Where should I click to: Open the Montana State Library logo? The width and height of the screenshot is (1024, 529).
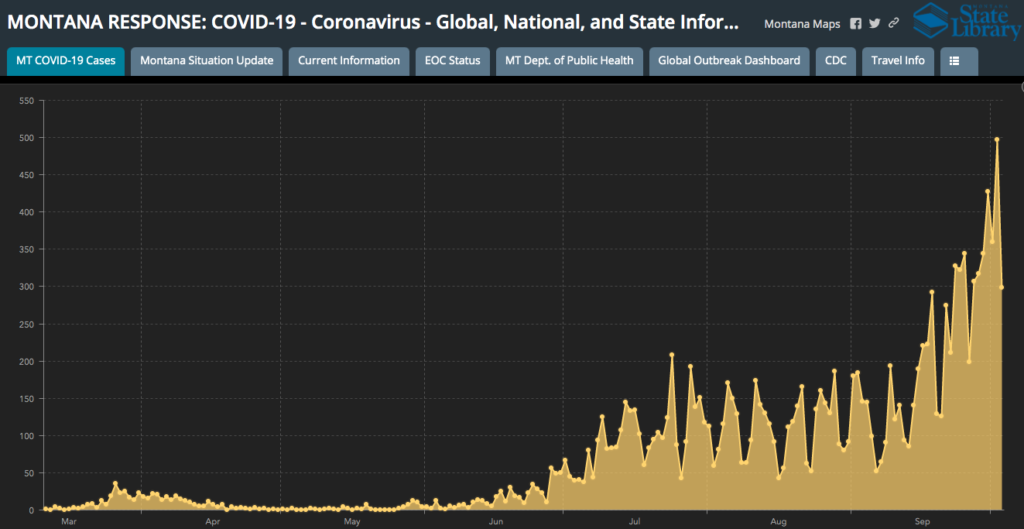(967, 22)
